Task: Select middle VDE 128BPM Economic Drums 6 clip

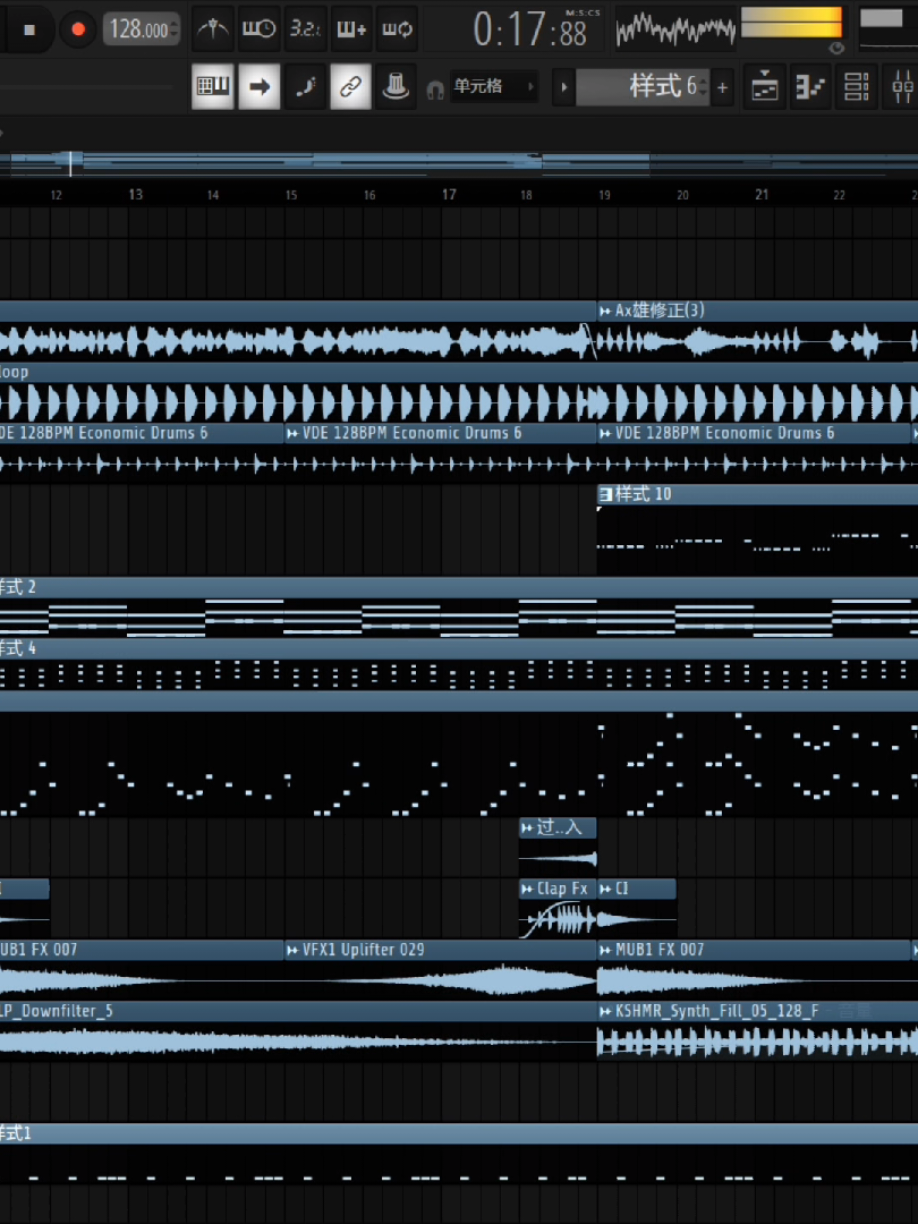Action: 440,453
